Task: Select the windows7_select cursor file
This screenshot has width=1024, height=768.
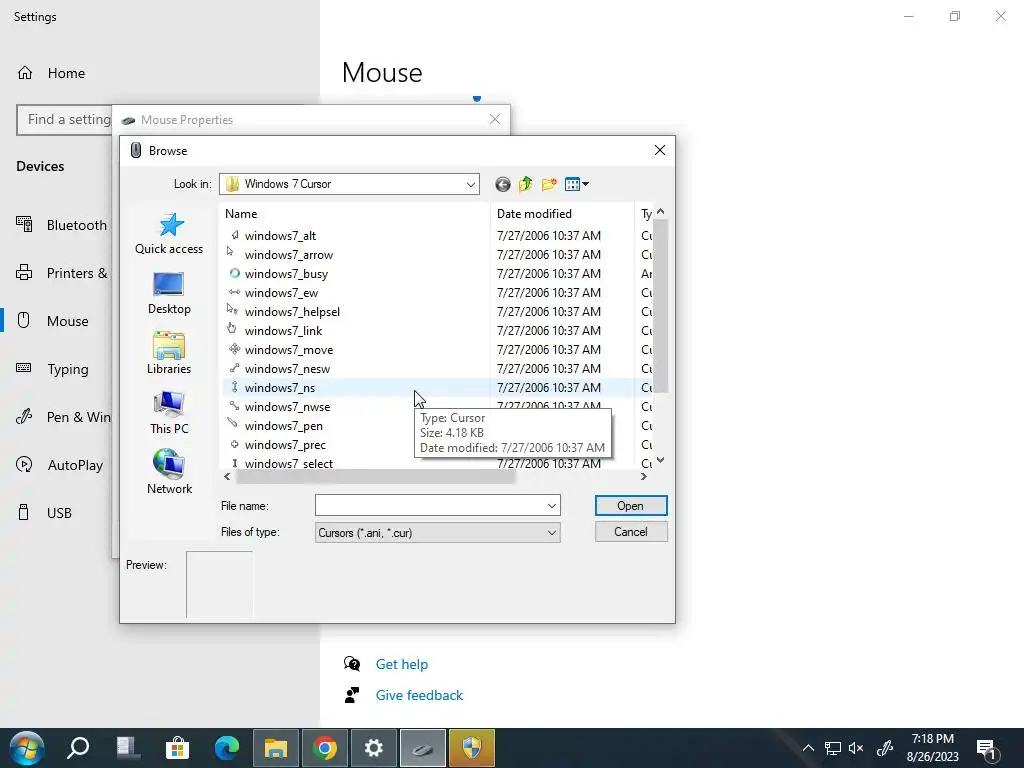Action: [289, 462]
